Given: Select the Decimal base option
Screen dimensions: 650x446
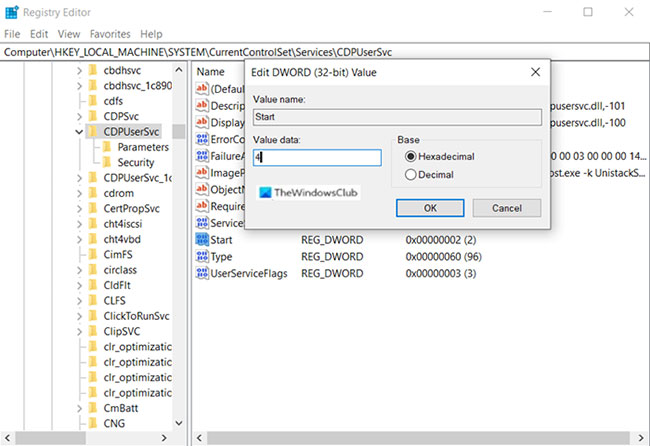Looking at the screenshot, I should [x=410, y=175].
